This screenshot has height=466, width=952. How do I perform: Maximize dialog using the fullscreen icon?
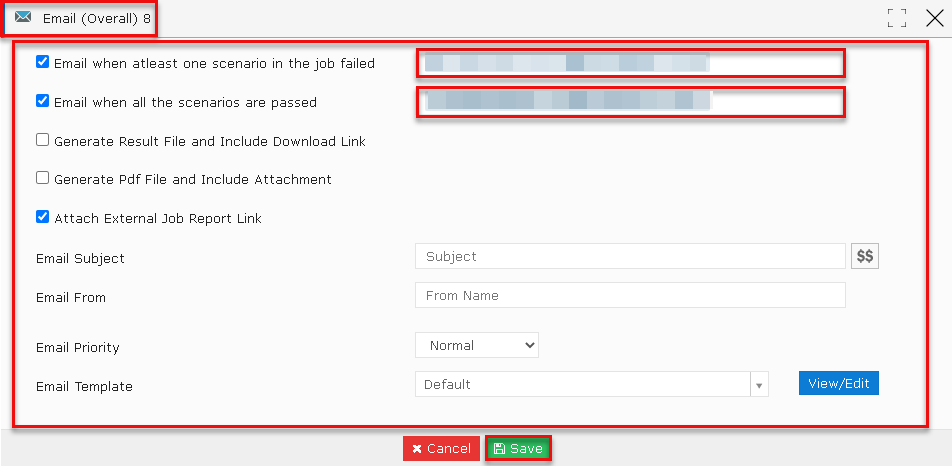click(x=897, y=18)
